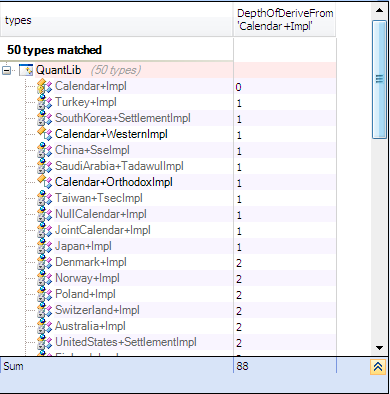Click the Calendar+Impl class icon

[45, 86]
